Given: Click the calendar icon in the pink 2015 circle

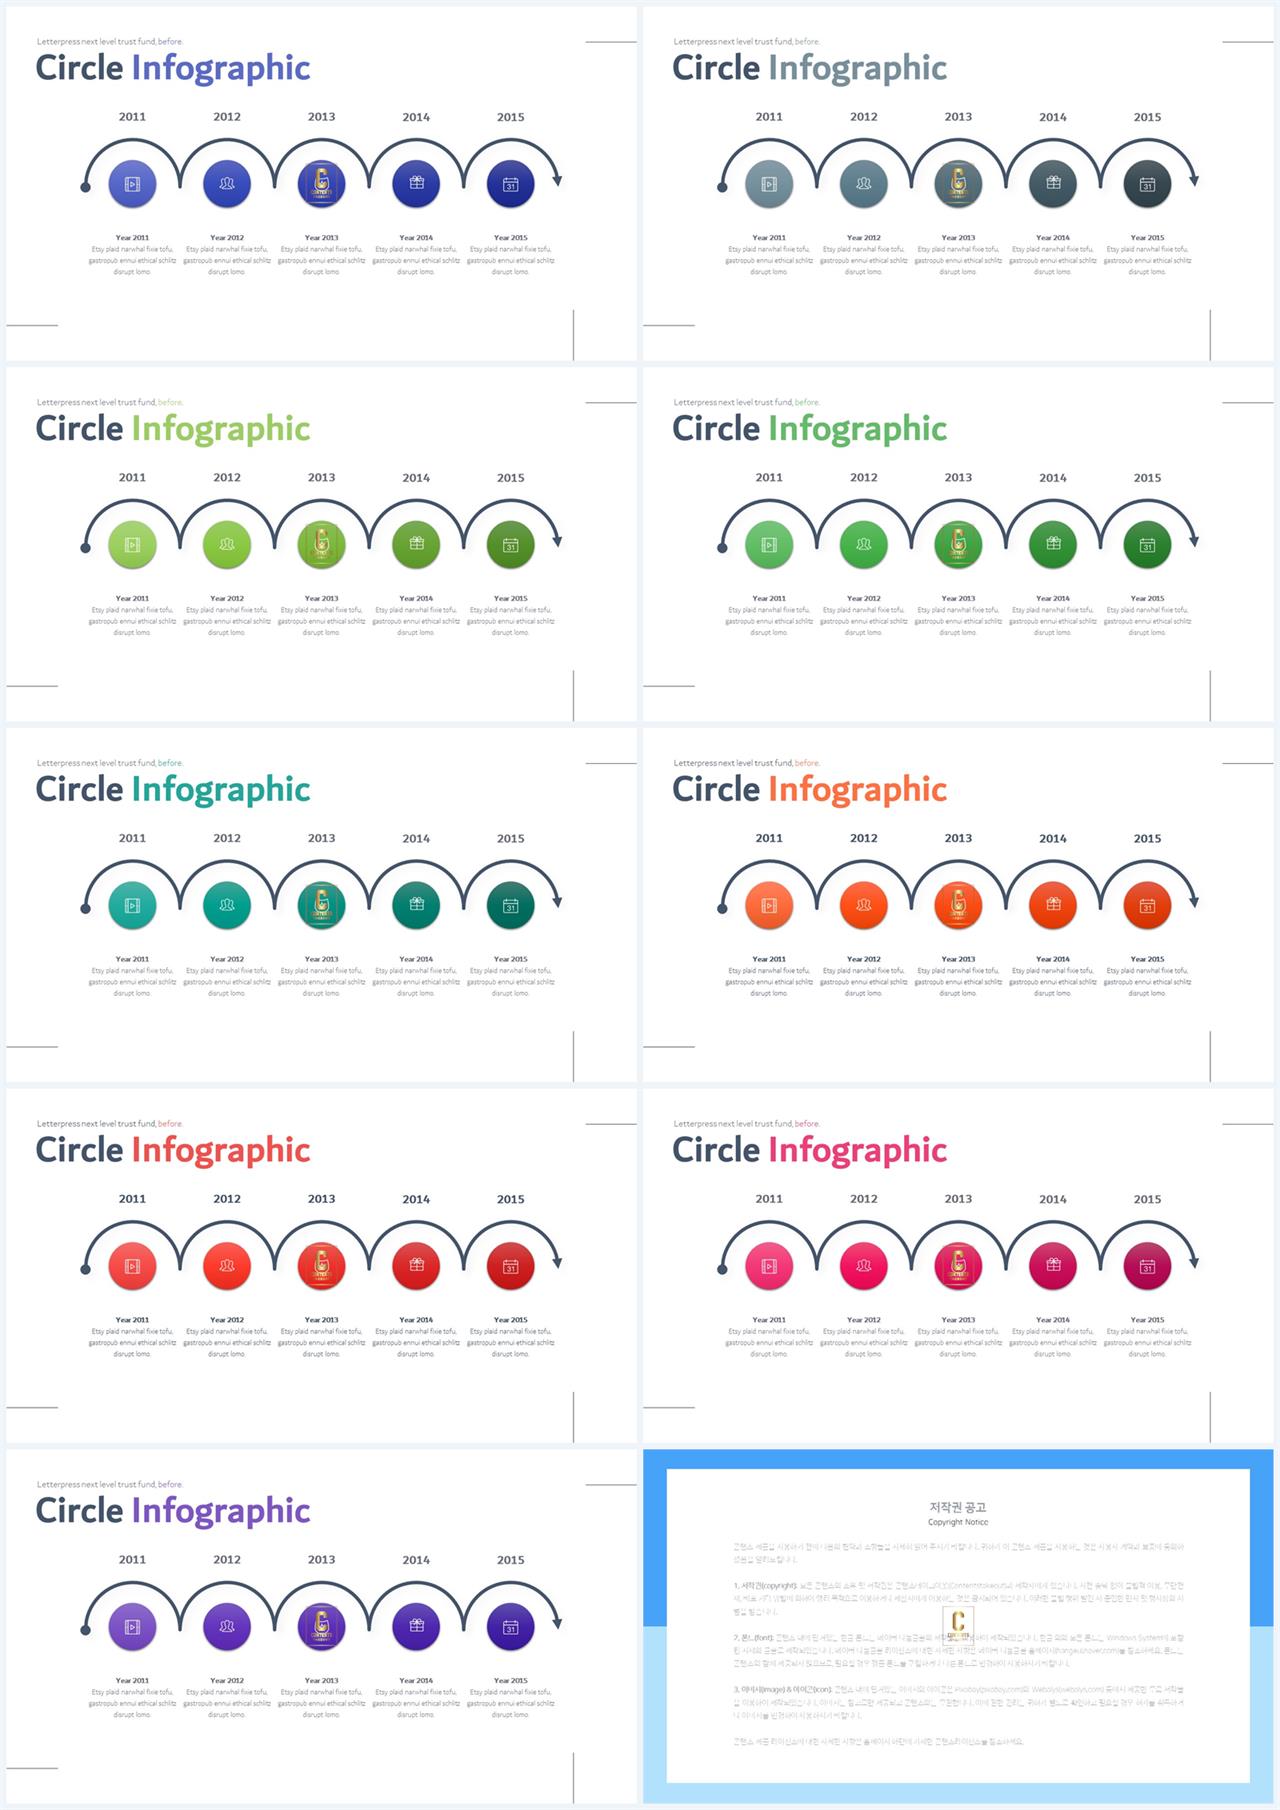Looking at the screenshot, I should [x=1147, y=1266].
